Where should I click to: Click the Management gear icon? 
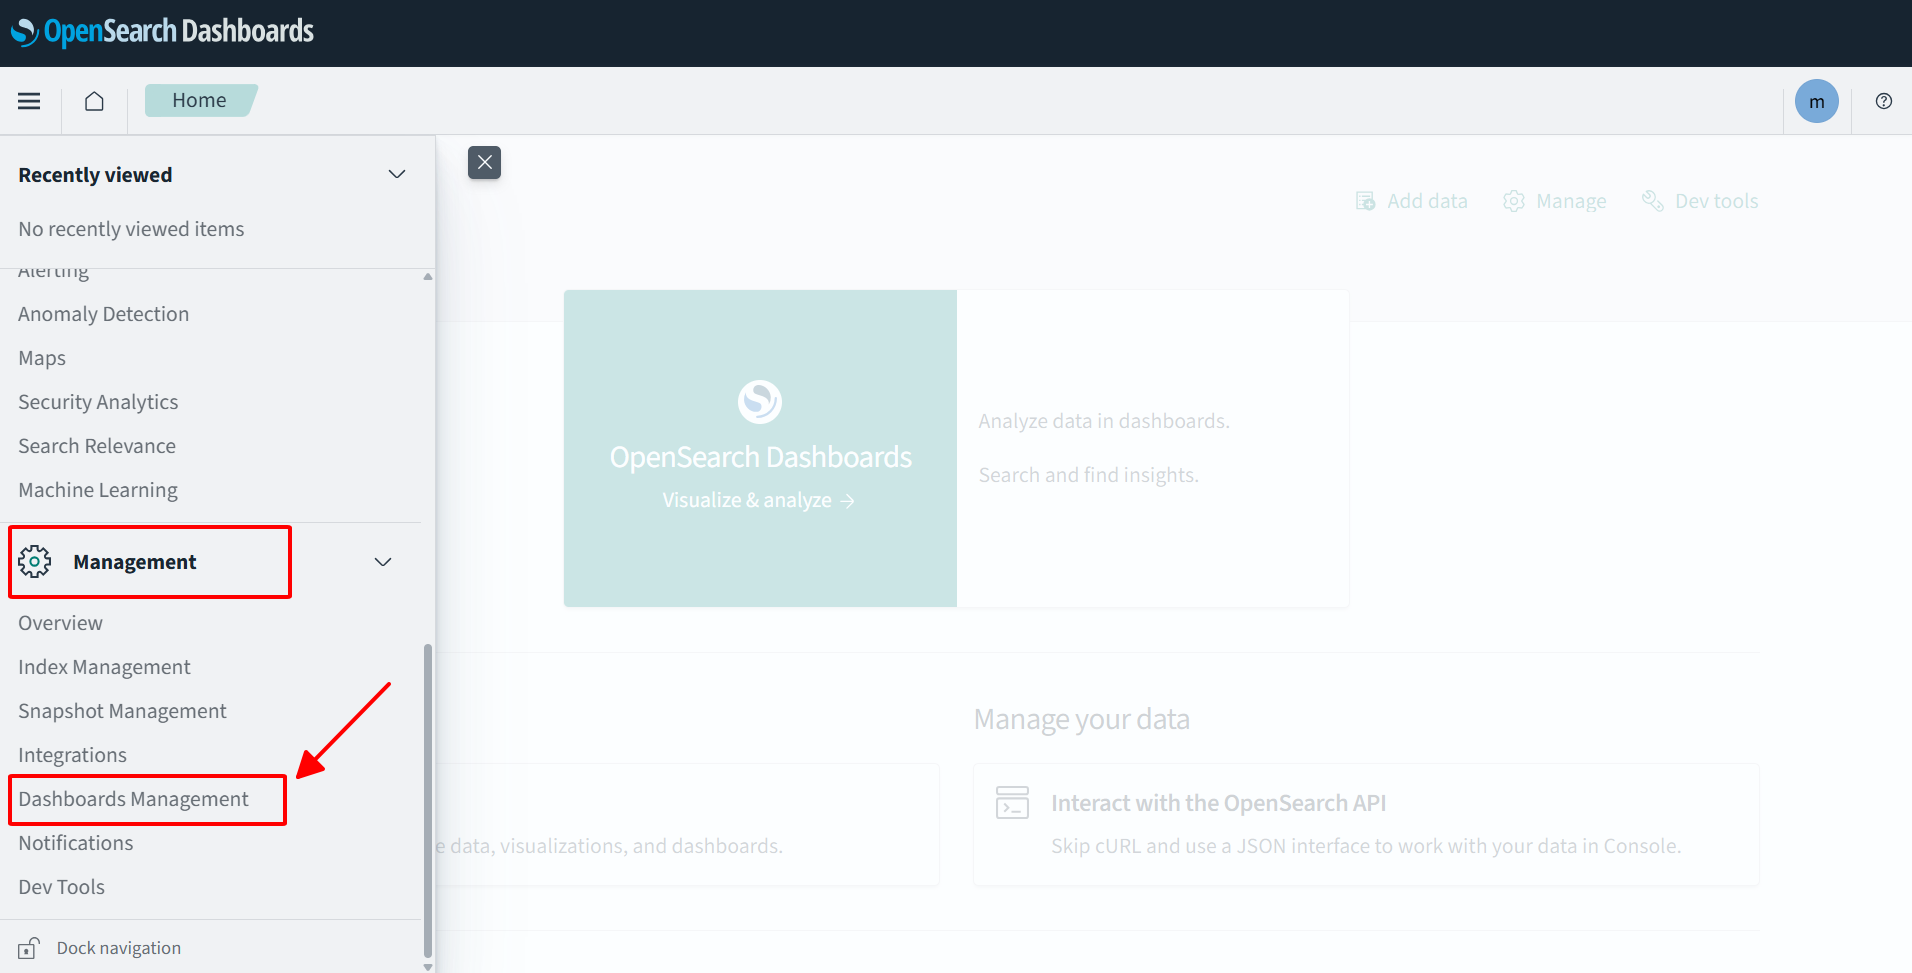35,562
